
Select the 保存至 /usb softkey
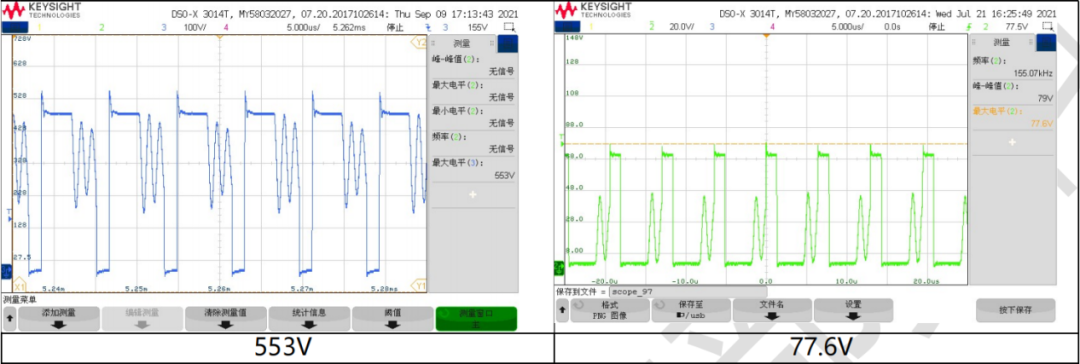coord(691,310)
